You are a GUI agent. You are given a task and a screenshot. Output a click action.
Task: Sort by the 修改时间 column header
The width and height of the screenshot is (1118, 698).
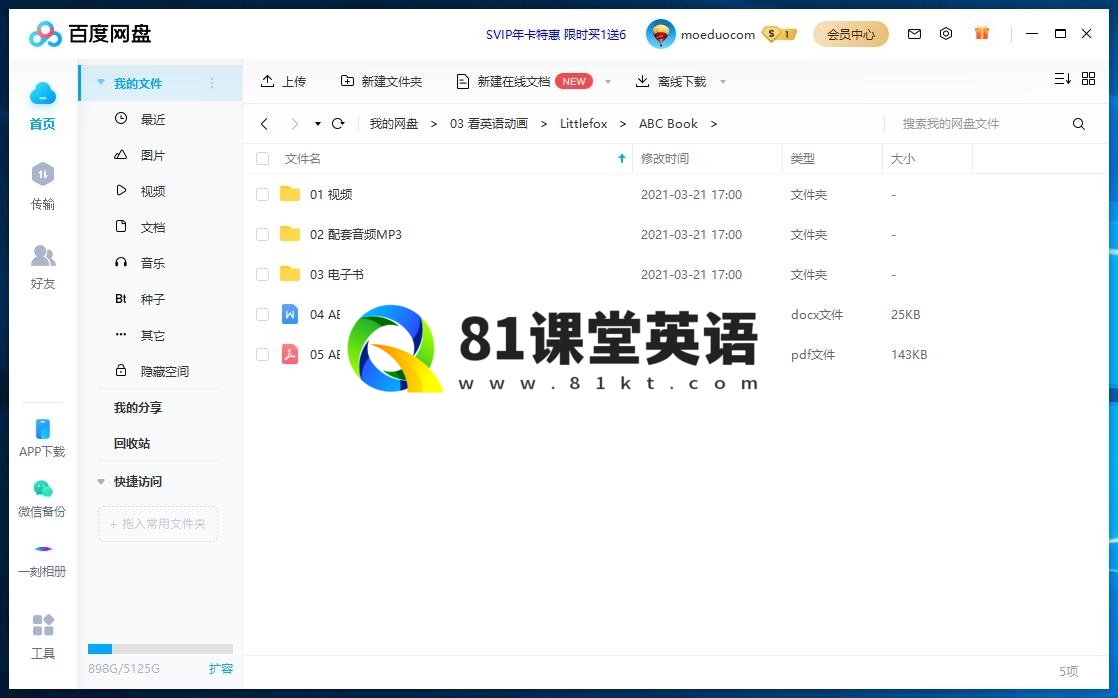tap(707, 158)
